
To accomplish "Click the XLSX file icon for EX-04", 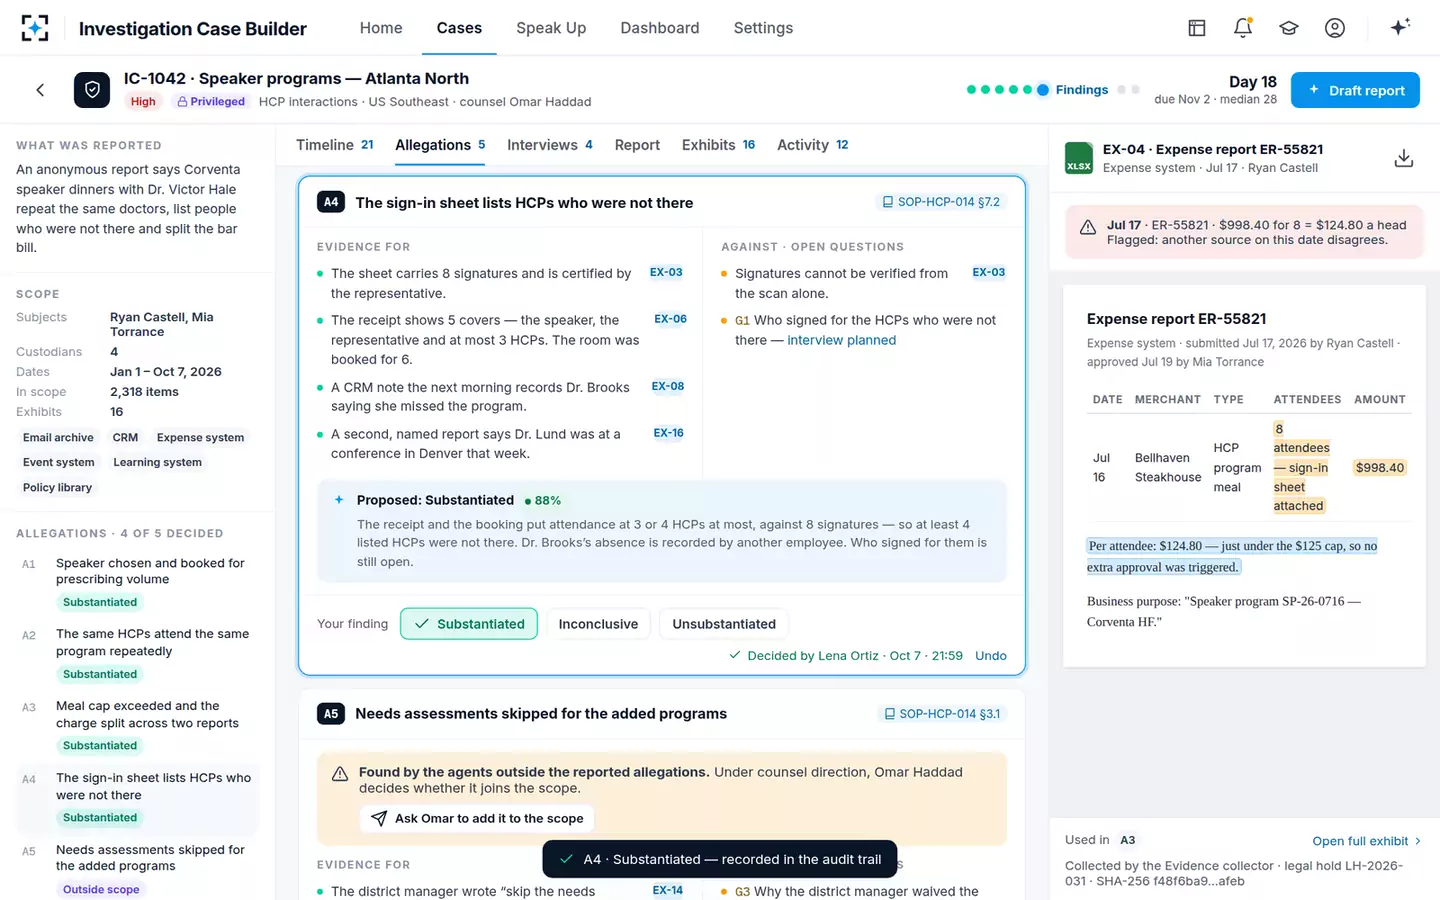I will [x=1079, y=158].
